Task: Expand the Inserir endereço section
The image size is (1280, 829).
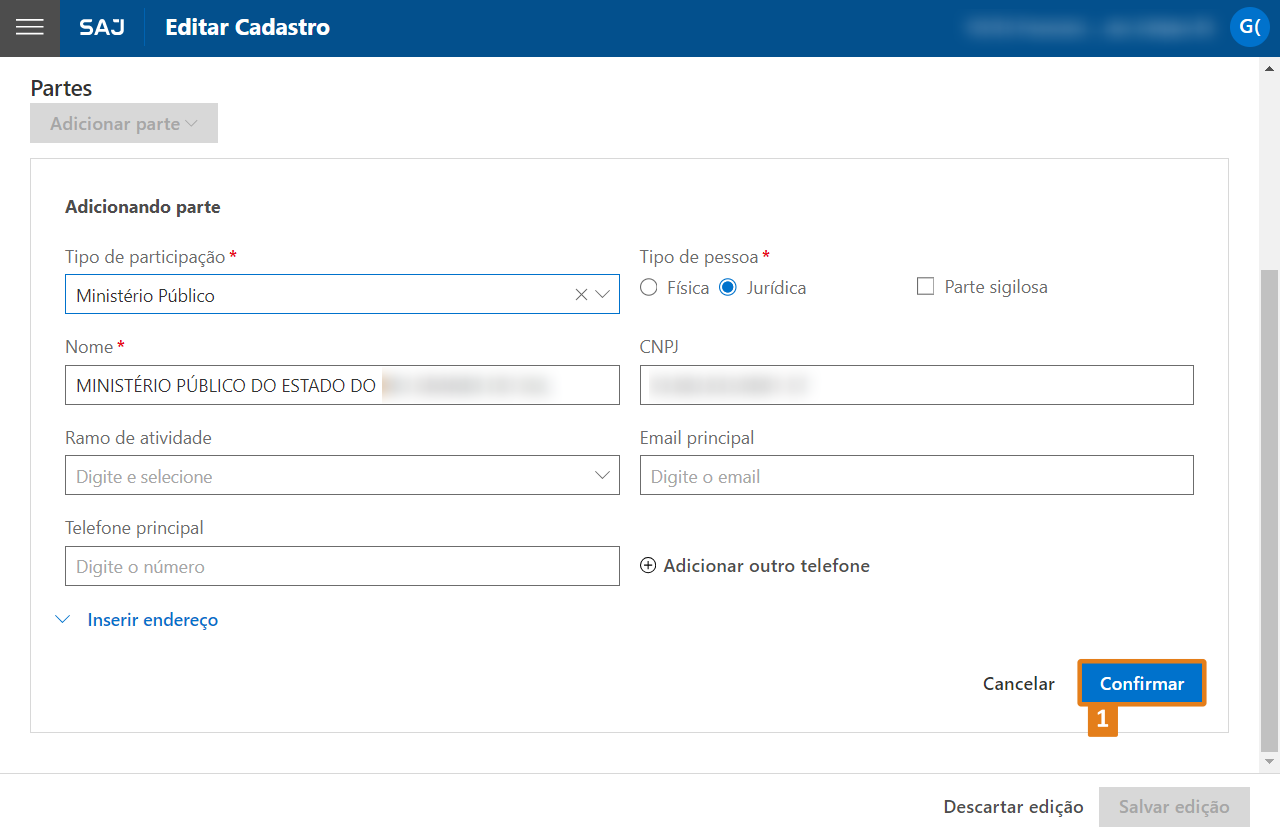Action: click(152, 620)
